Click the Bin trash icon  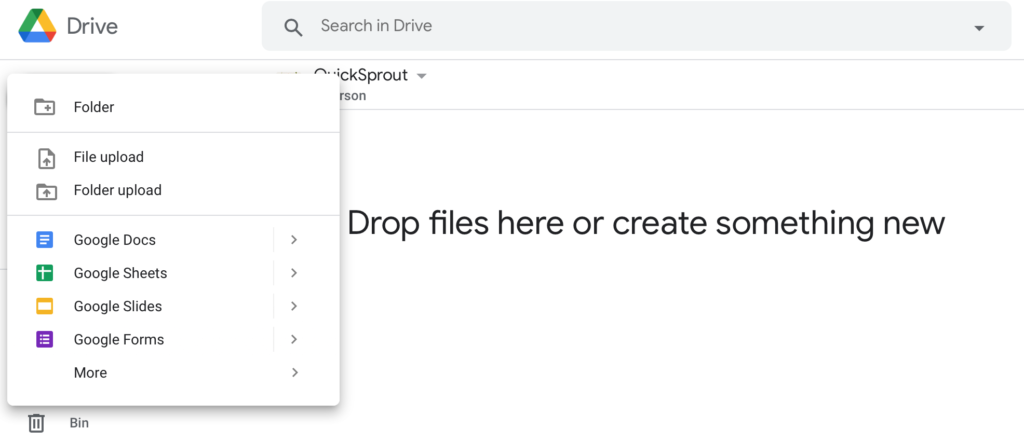click(36, 423)
